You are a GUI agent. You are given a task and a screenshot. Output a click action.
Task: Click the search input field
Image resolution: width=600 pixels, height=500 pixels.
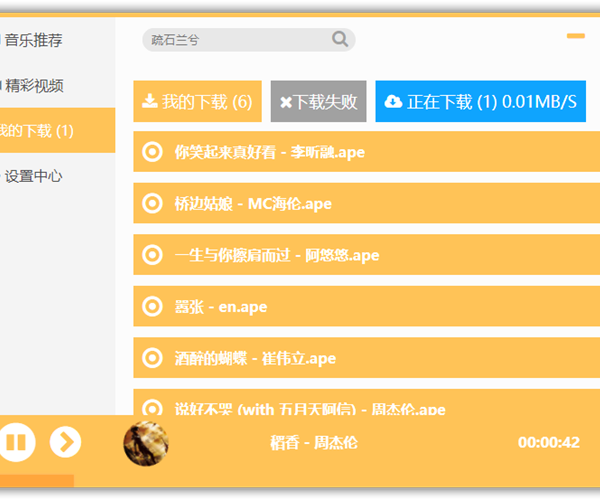click(x=238, y=40)
